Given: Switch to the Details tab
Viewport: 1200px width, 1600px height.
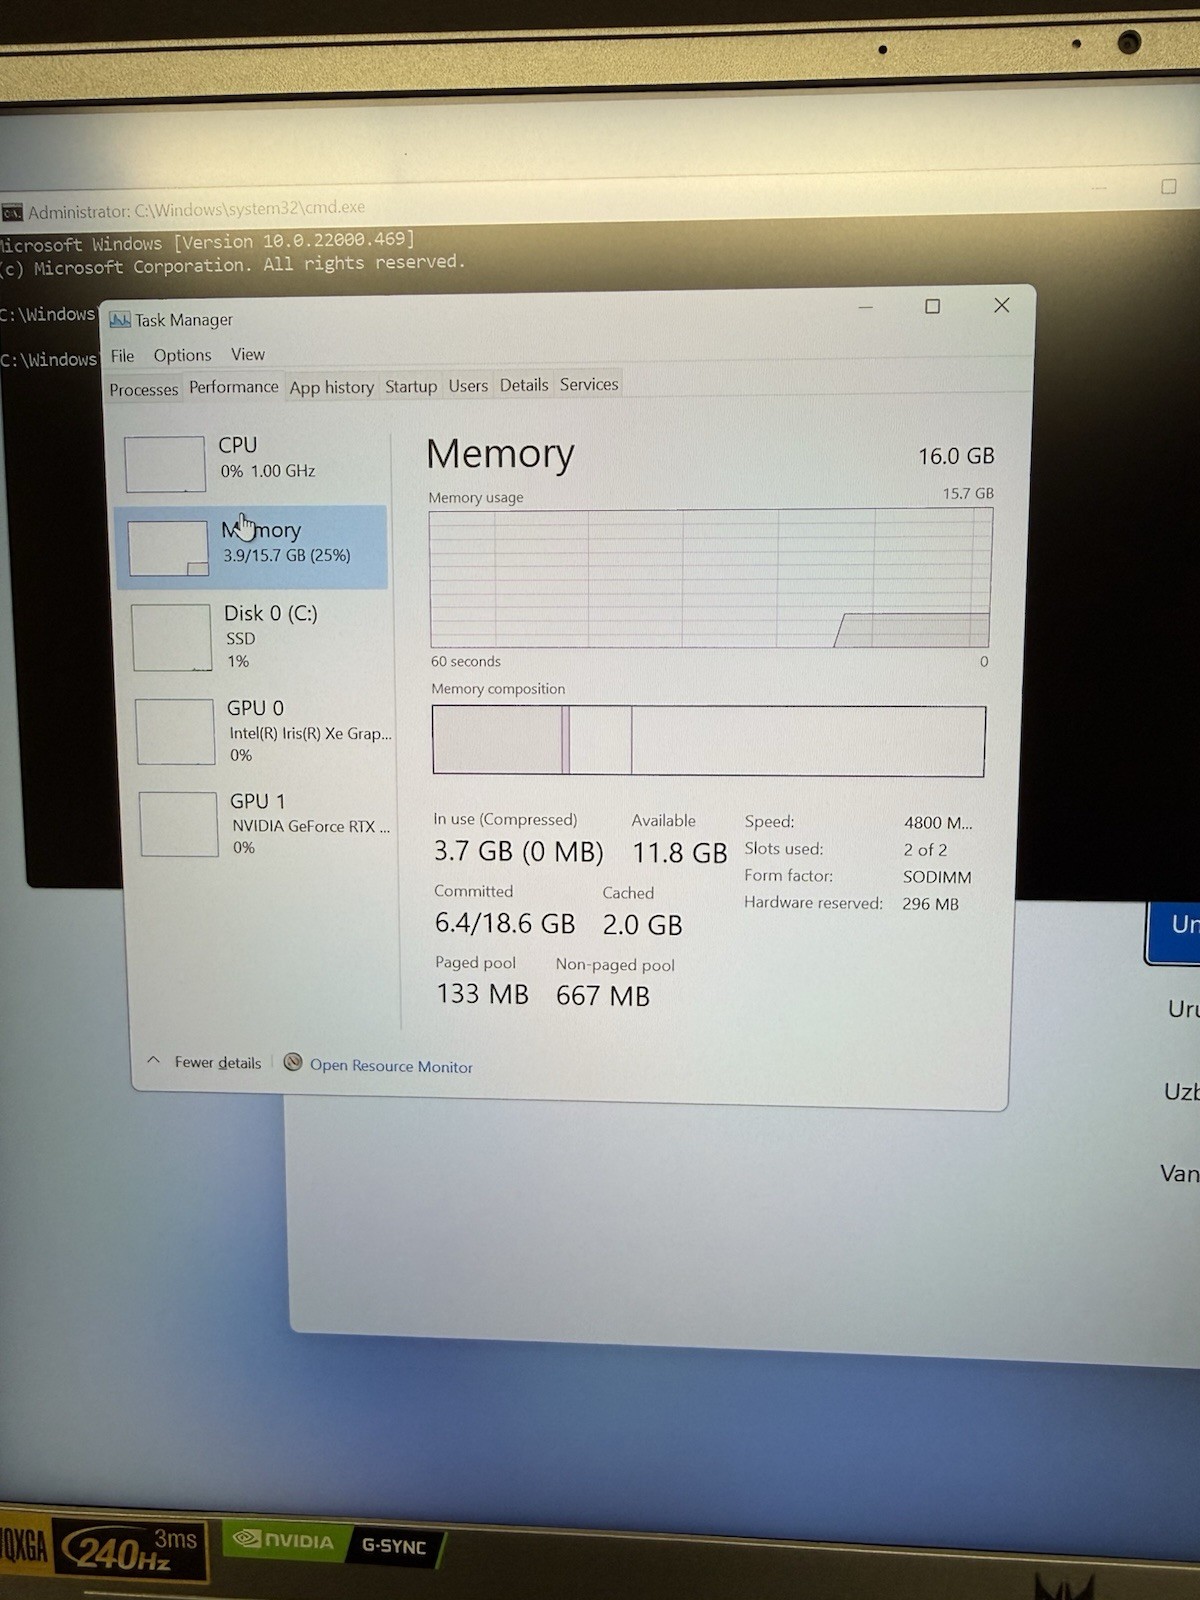Looking at the screenshot, I should click(x=524, y=384).
